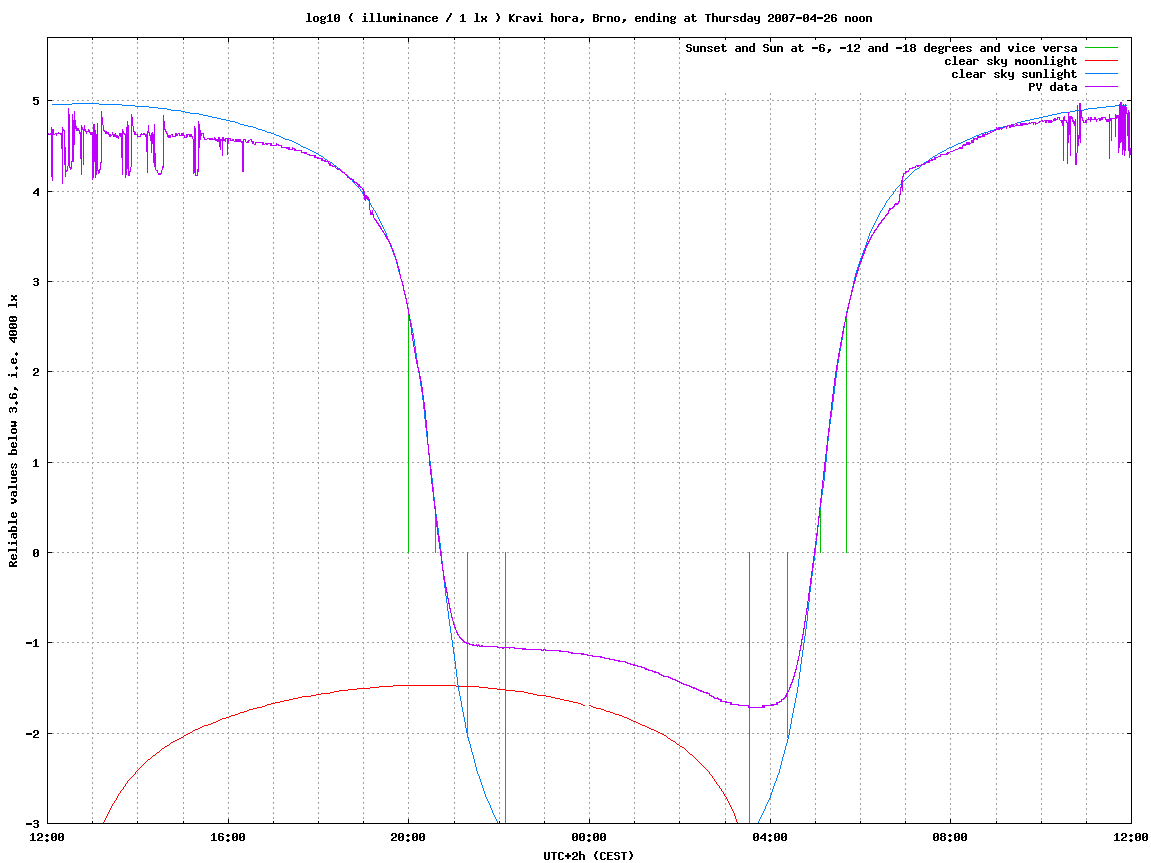This screenshot has height=863, width=1151.
Task: Click the y-axis tick label -3
Action: tap(33, 823)
